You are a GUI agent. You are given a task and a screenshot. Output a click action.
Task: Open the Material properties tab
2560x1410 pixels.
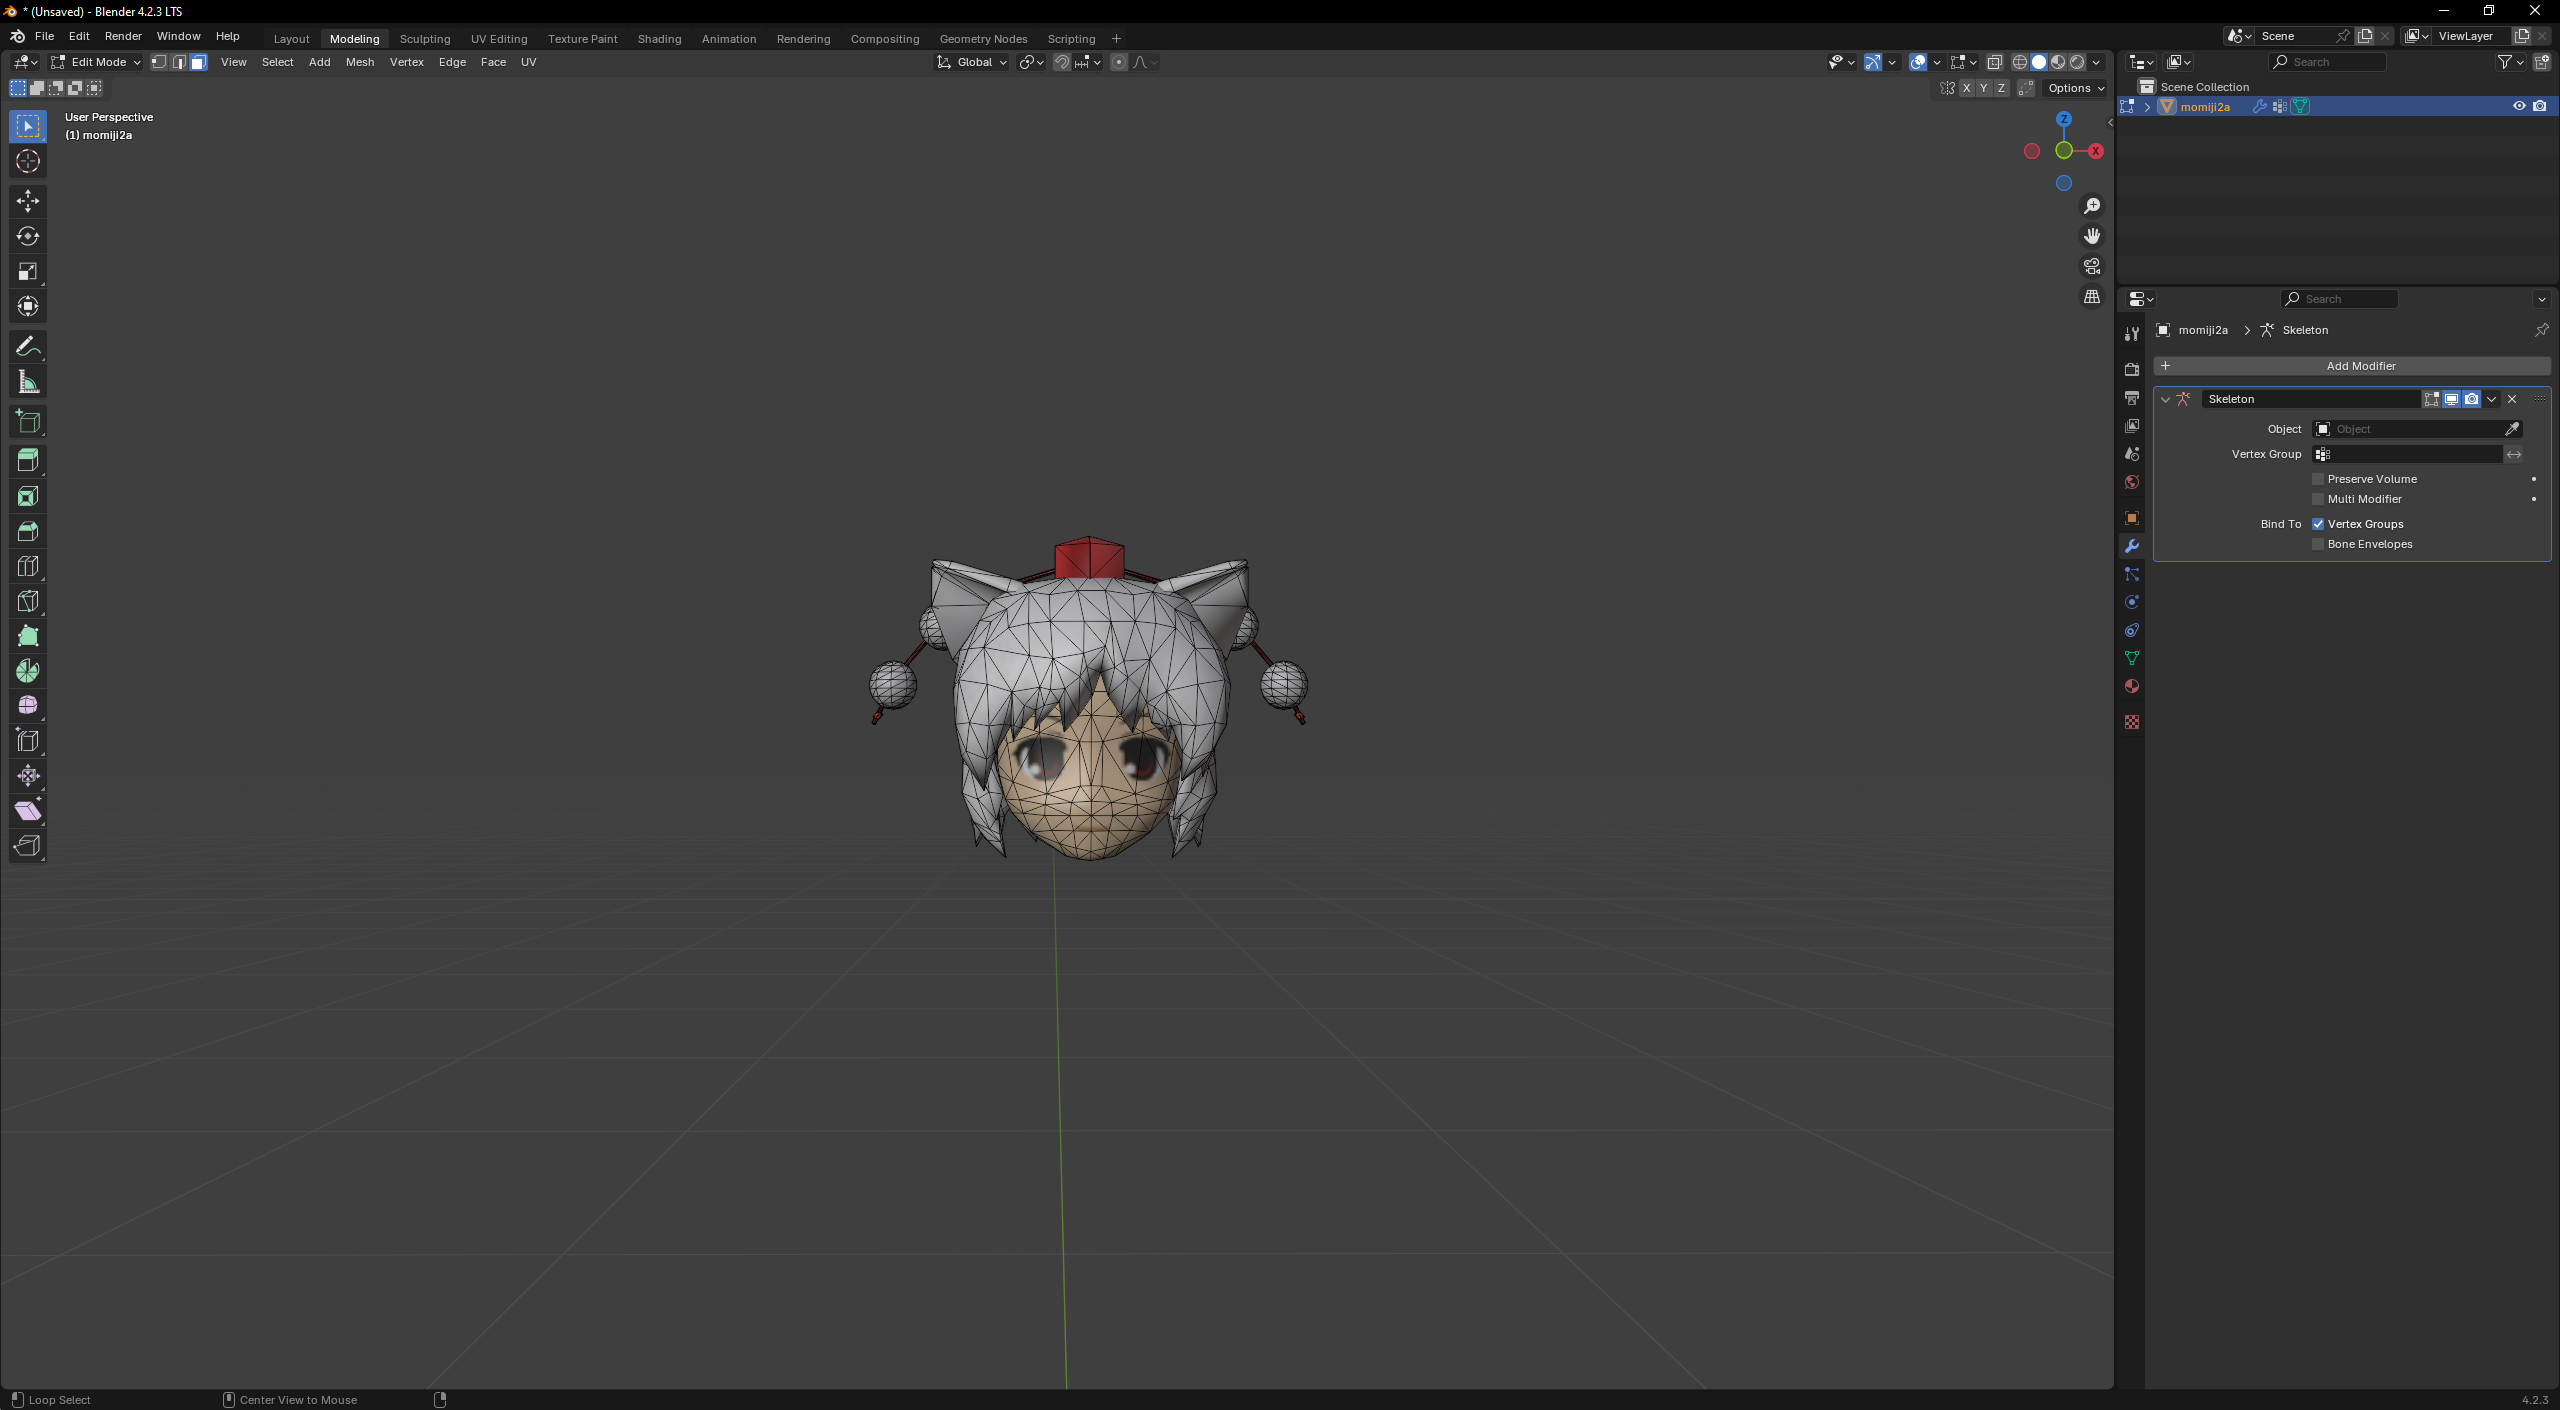tap(2132, 687)
